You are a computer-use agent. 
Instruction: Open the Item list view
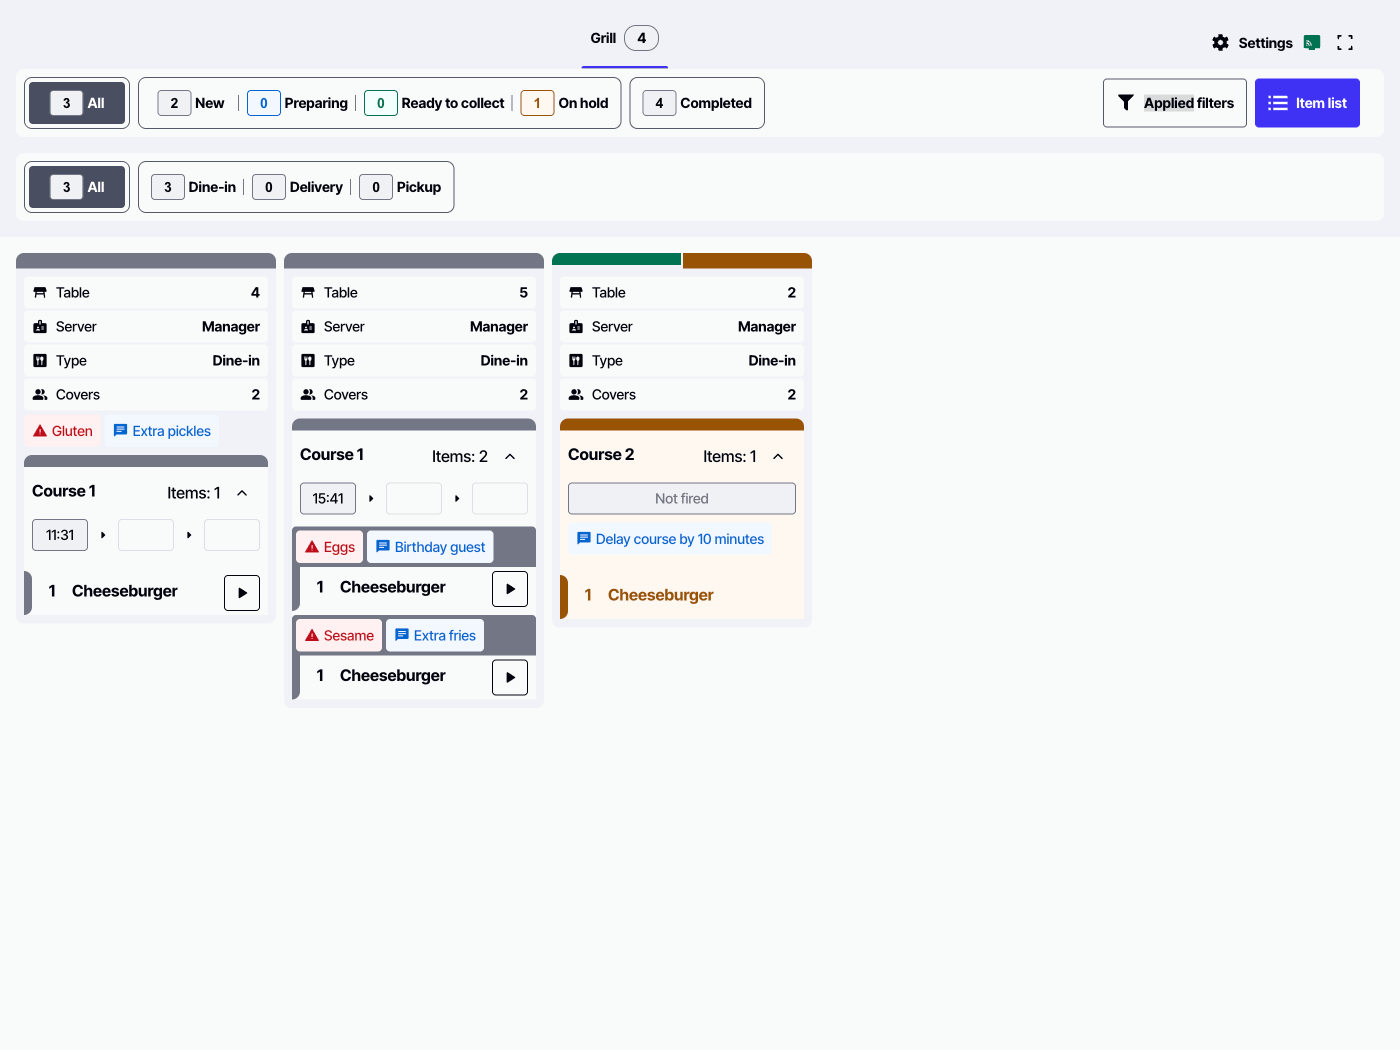[x=1307, y=102]
